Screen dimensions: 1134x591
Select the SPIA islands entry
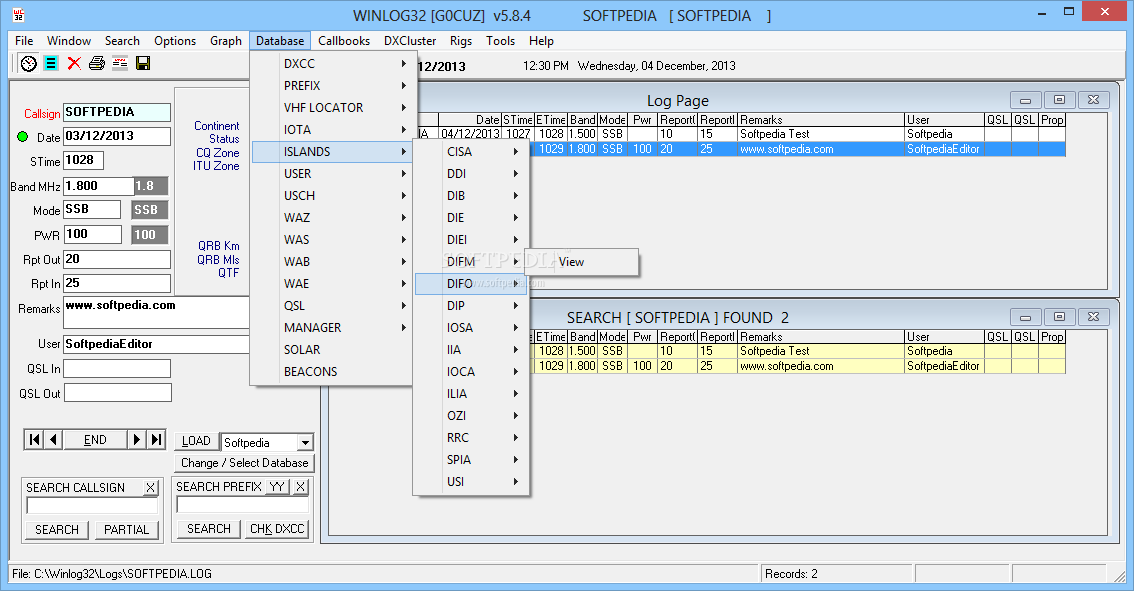pyautogui.click(x=471, y=459)
